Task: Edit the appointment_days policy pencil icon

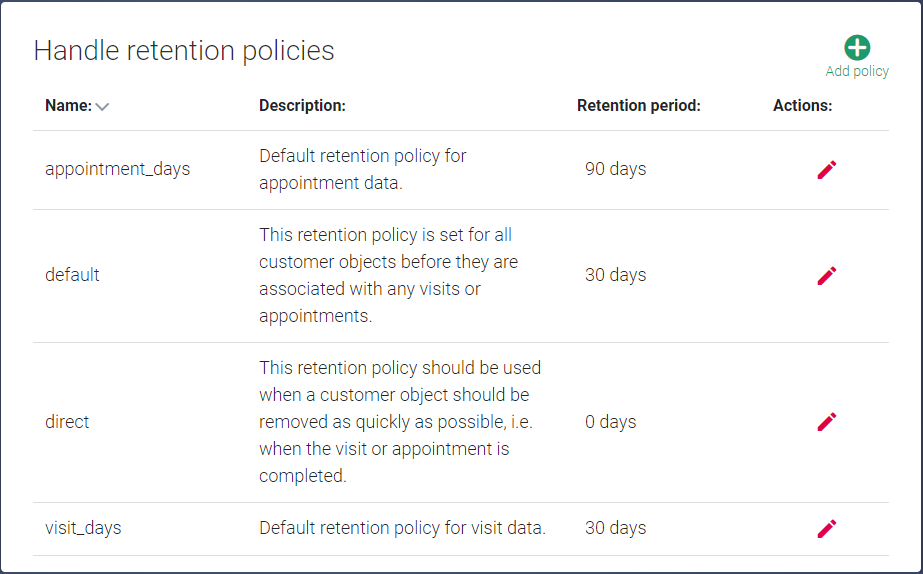Action: coord(826,170)
